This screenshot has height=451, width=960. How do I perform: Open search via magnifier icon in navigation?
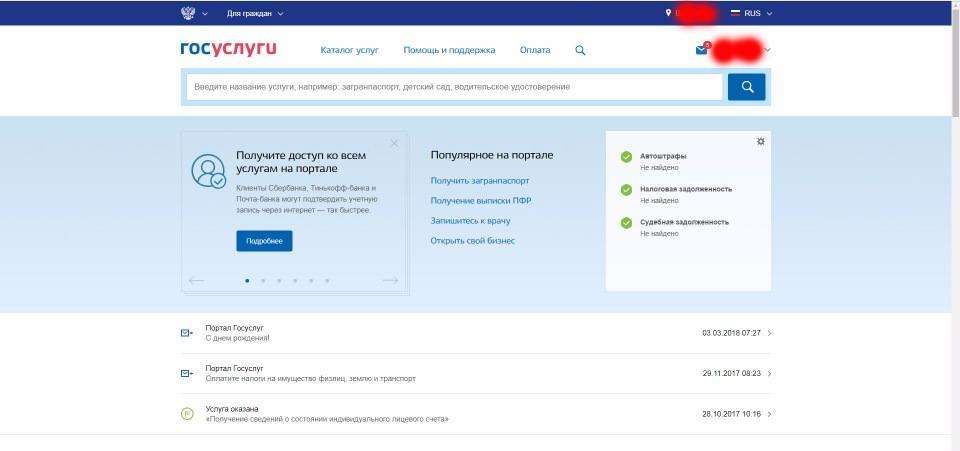pos(580,50)
